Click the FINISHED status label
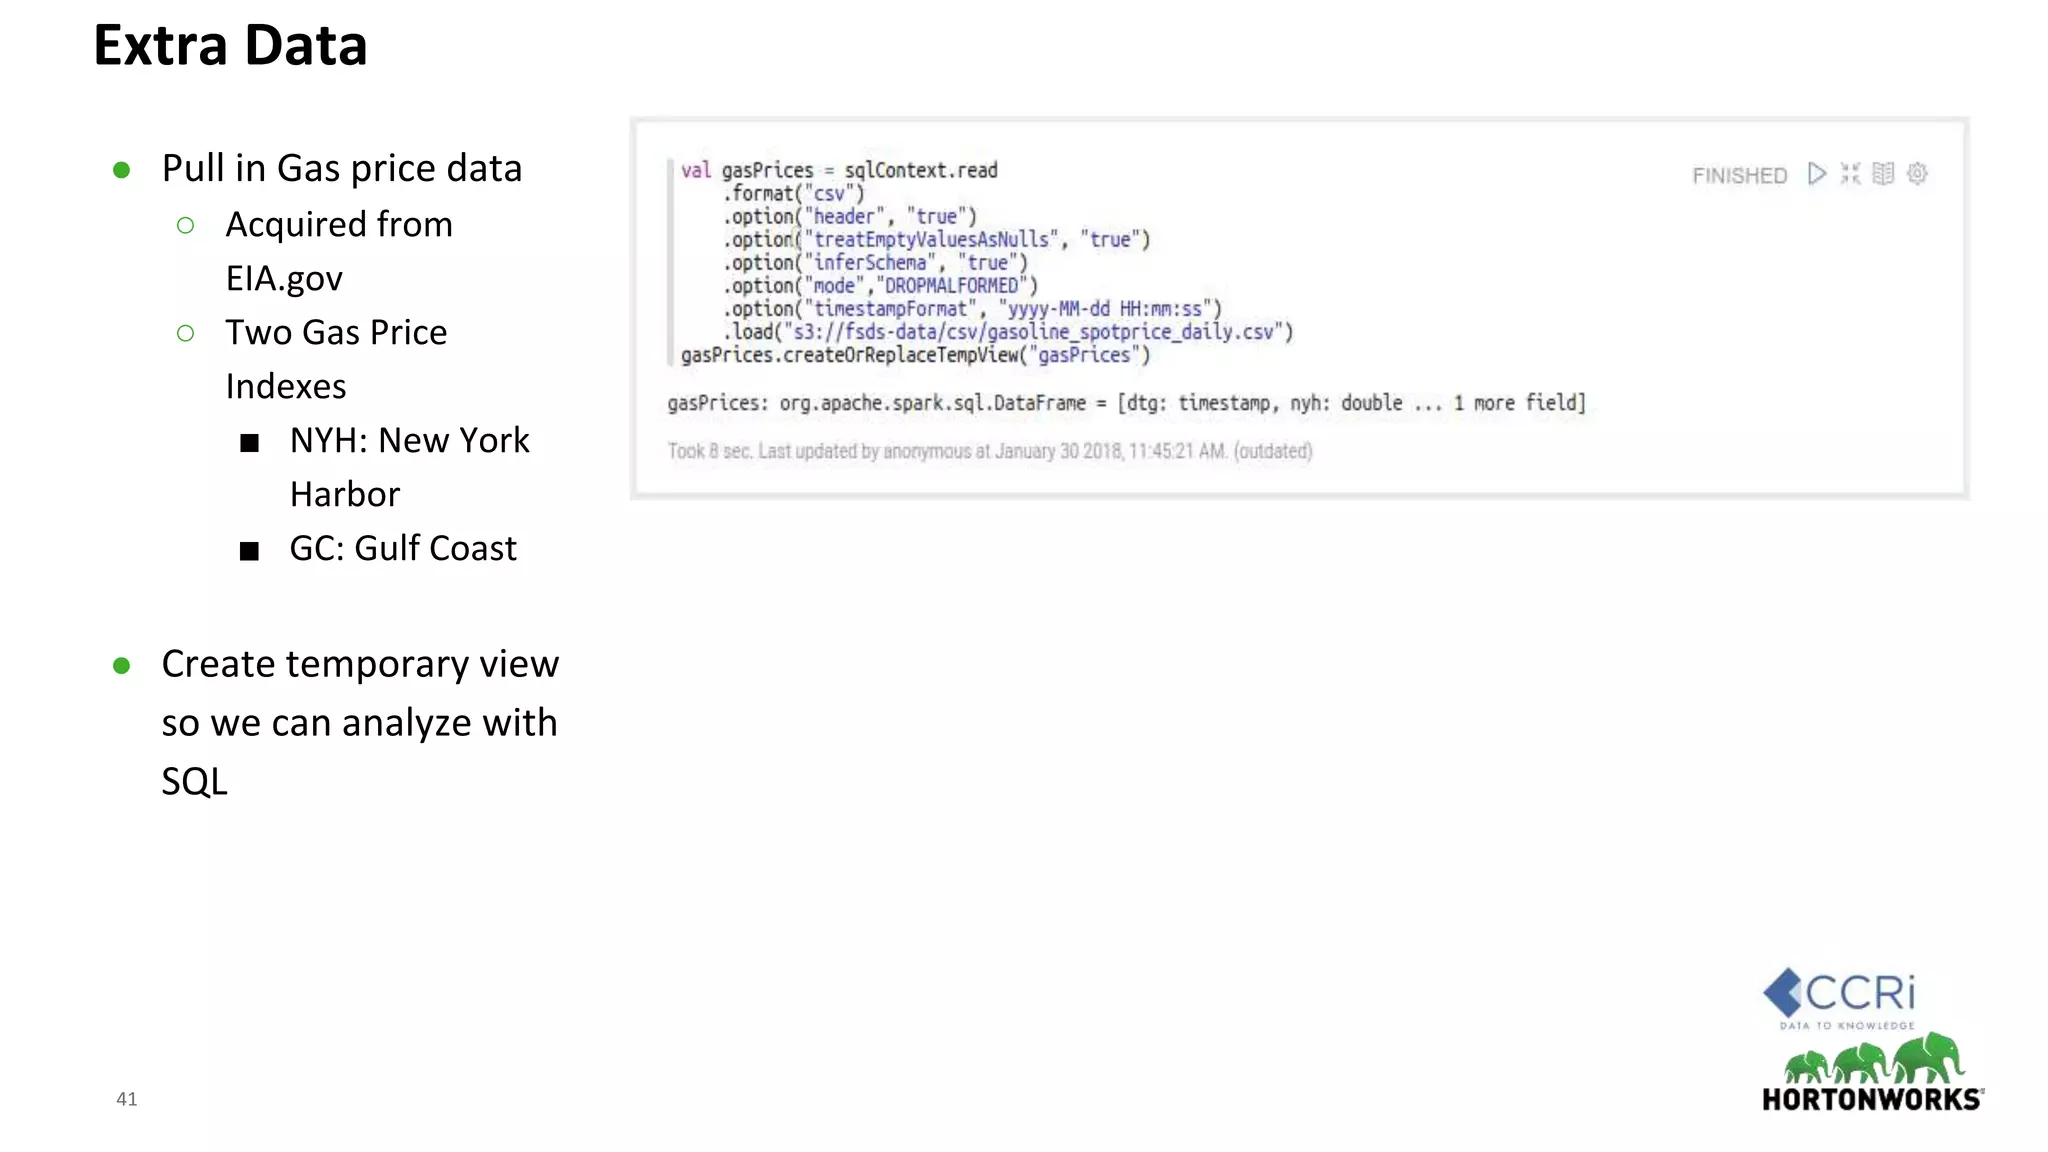Screen dimensions: 2048x1152 click(x=1739, y=176)
